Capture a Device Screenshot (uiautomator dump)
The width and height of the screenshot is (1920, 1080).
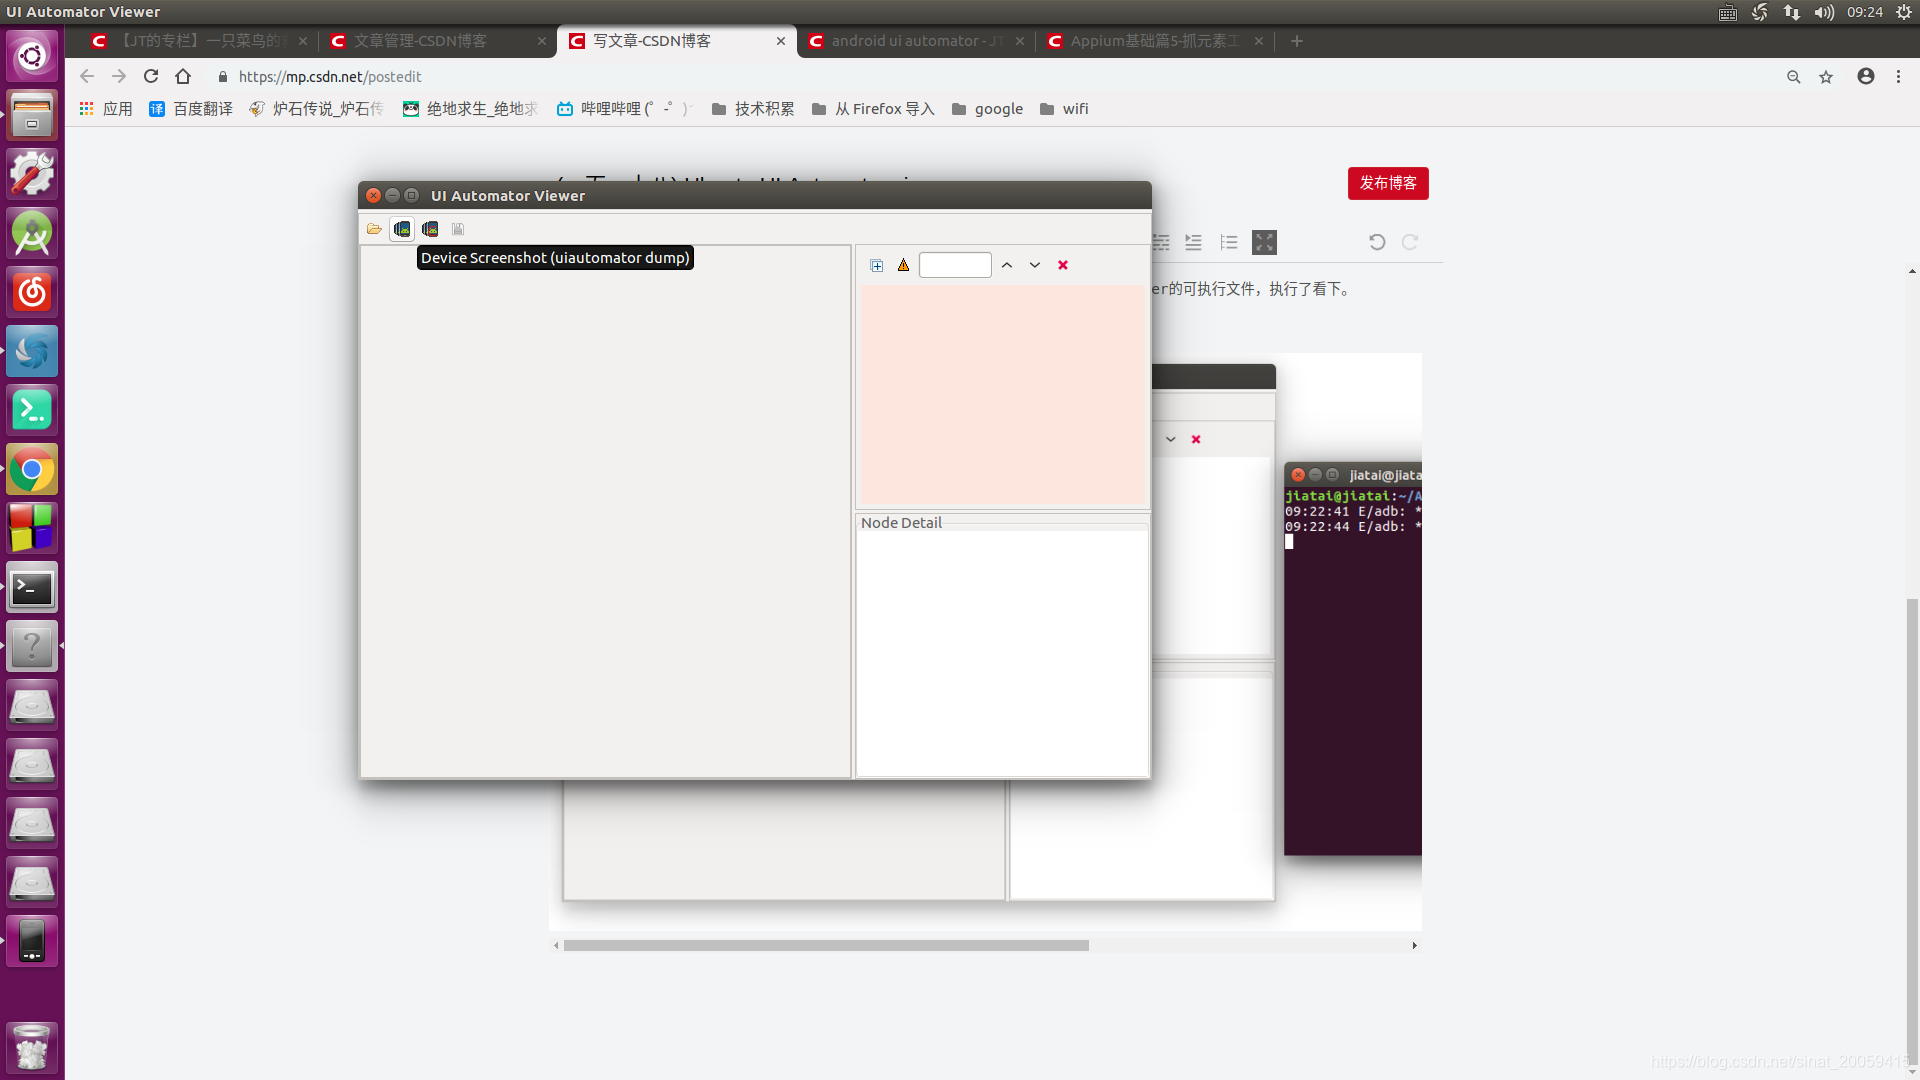pyautogui.click(x=402, y=229)
